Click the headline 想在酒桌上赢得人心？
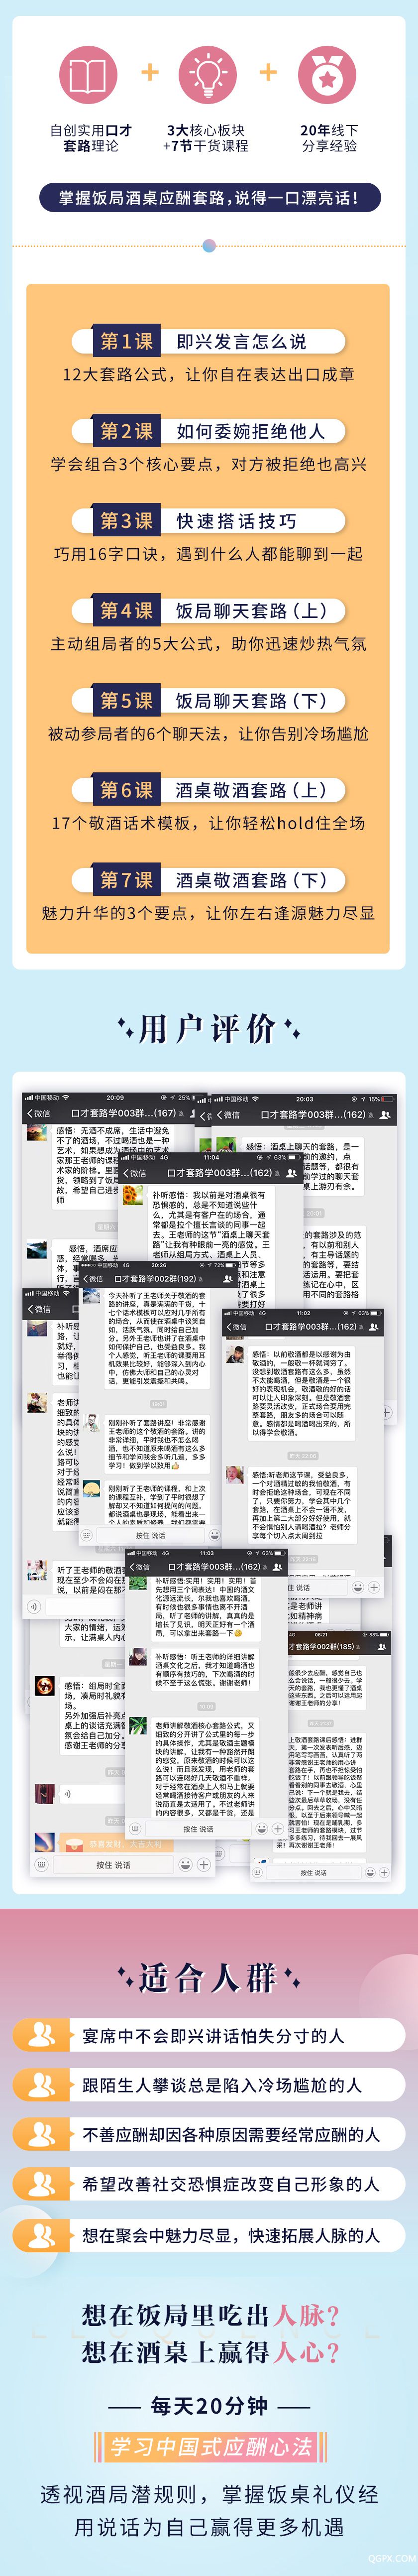Screen dimensions: 418x2576 coord(210,2353)
